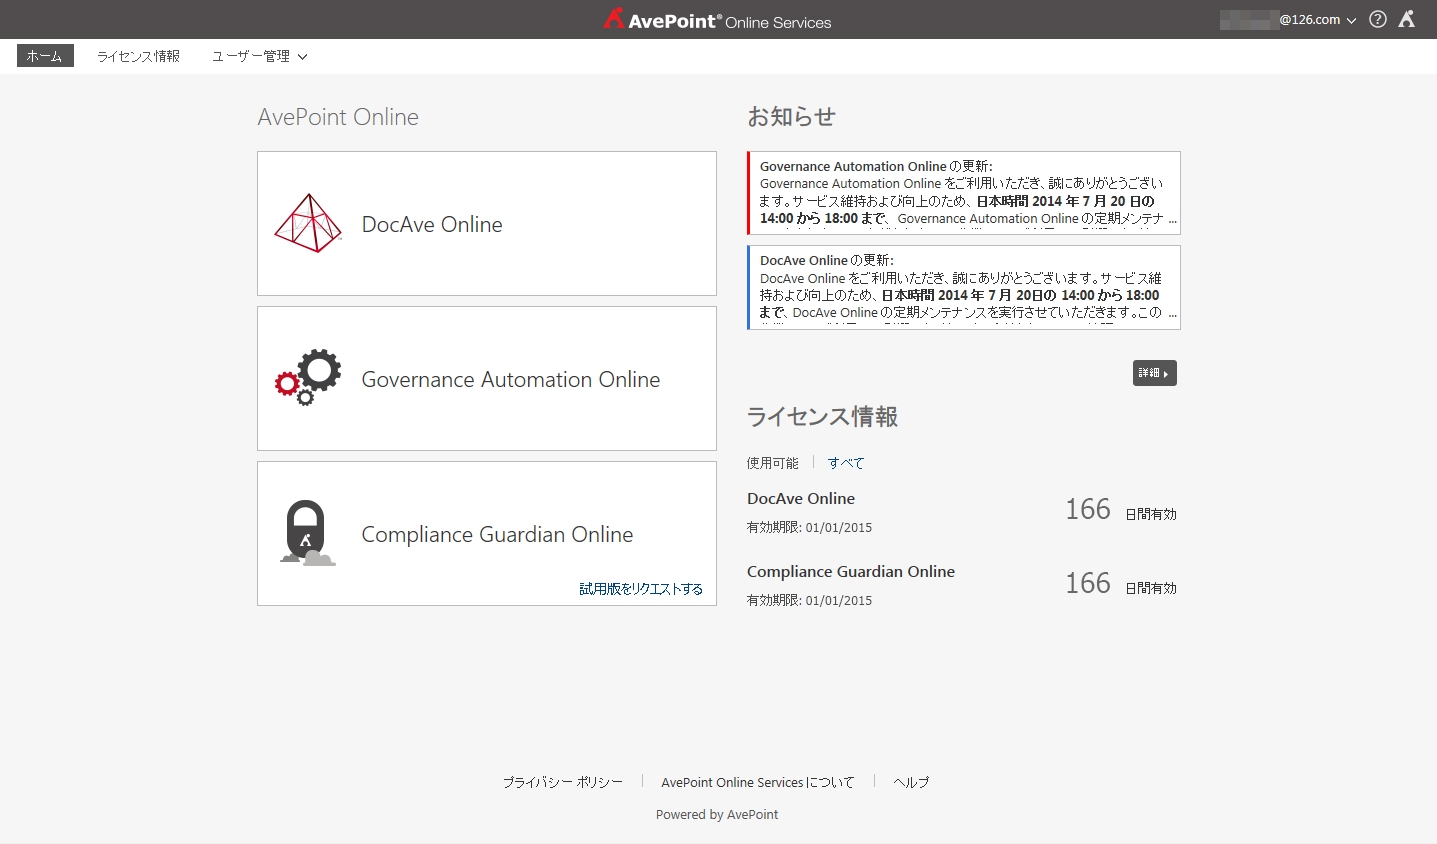This screenshot has width=1437, height=844.
Task: Select the ホーム tab
Action: point(45,56)
